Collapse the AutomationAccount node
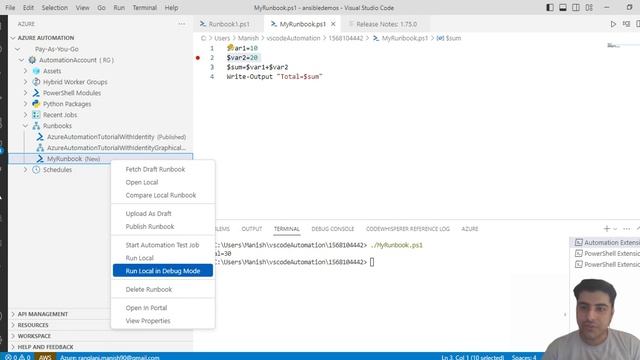Screen dimensions: 640x360 21,60
